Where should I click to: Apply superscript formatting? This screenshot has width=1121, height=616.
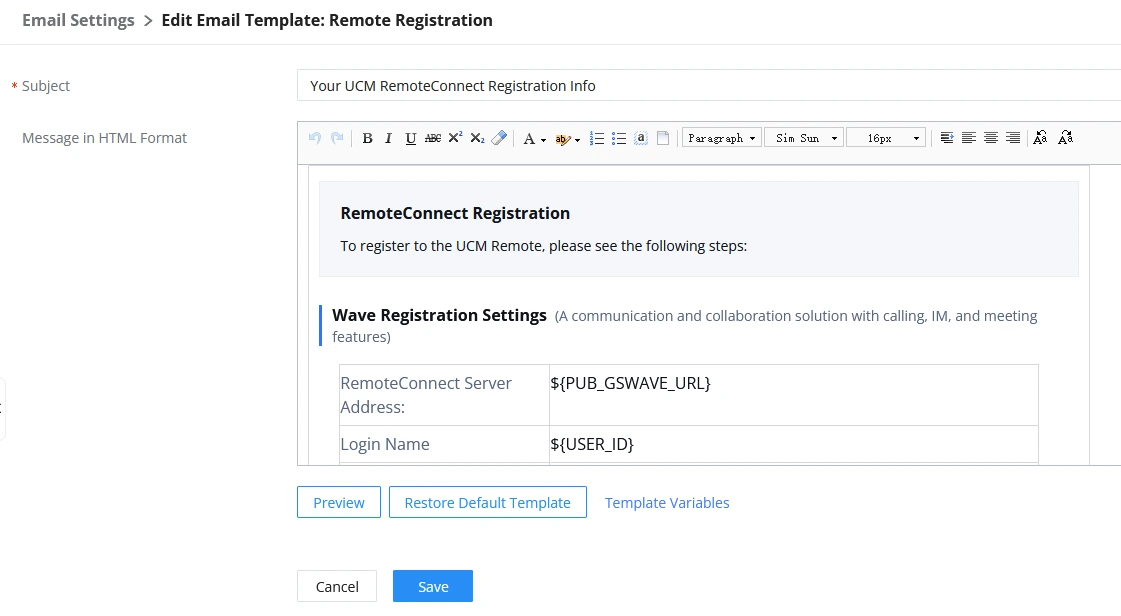click(x=455, y=138)
